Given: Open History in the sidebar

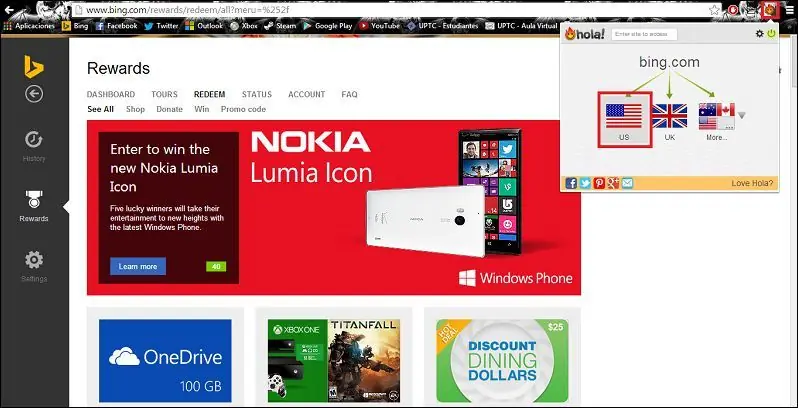Looking at the screenshot, I should point(34,147).
